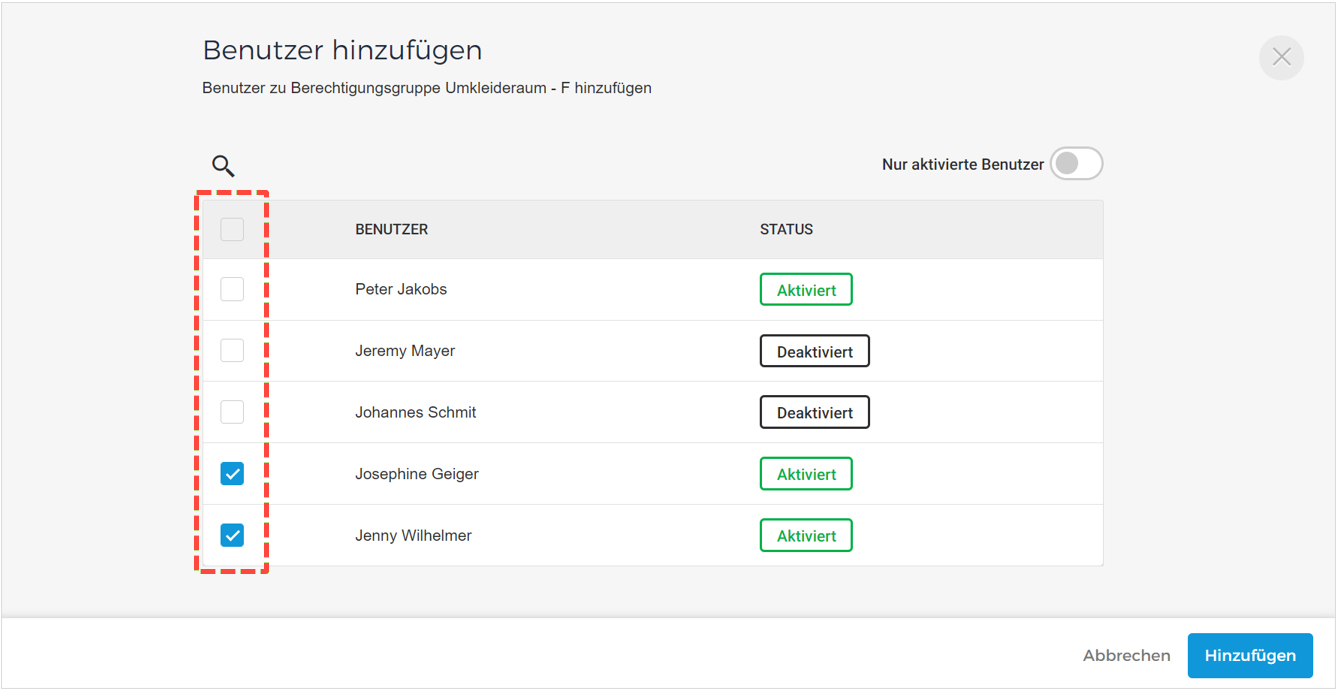The image size is (1337, 690).
Task: Check the box for Peter Jakobs
Action: 232,290
